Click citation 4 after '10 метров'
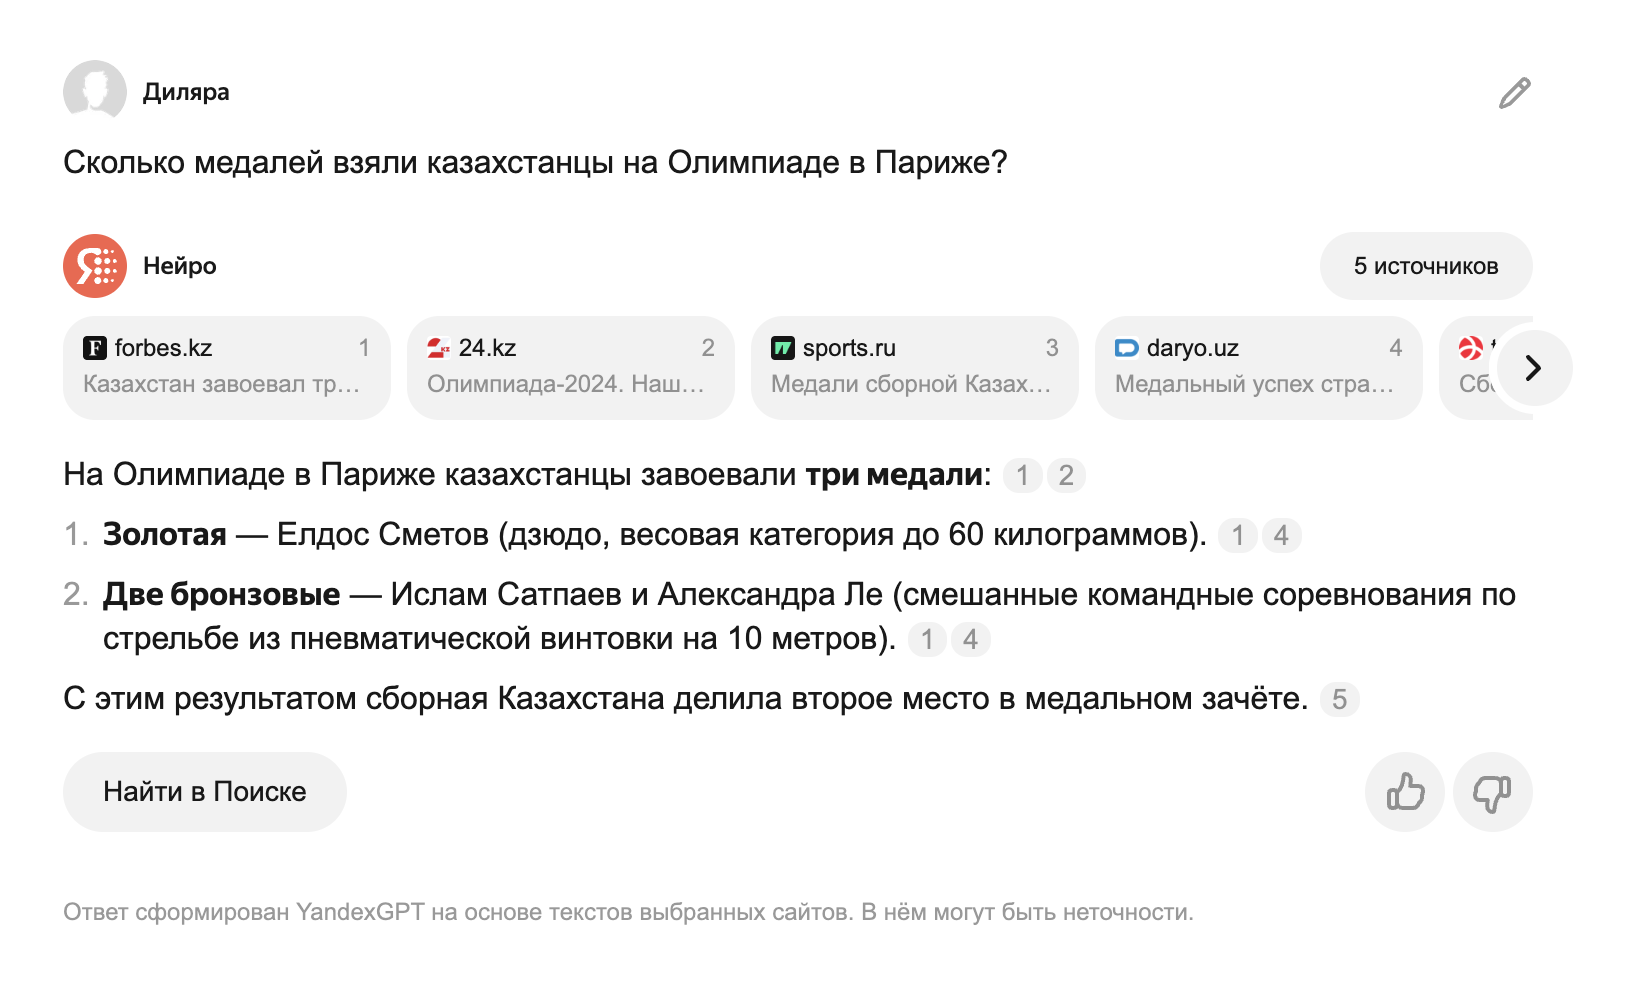 coord(970,639)
